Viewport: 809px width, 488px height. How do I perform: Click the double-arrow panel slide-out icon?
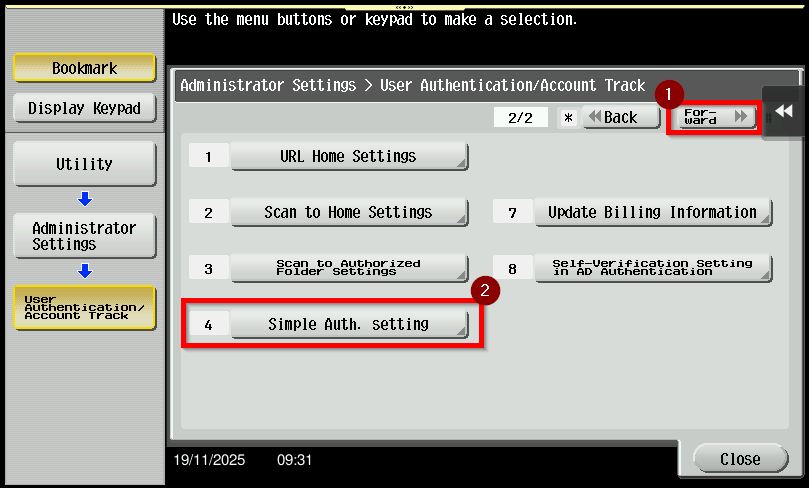[784, 112]
